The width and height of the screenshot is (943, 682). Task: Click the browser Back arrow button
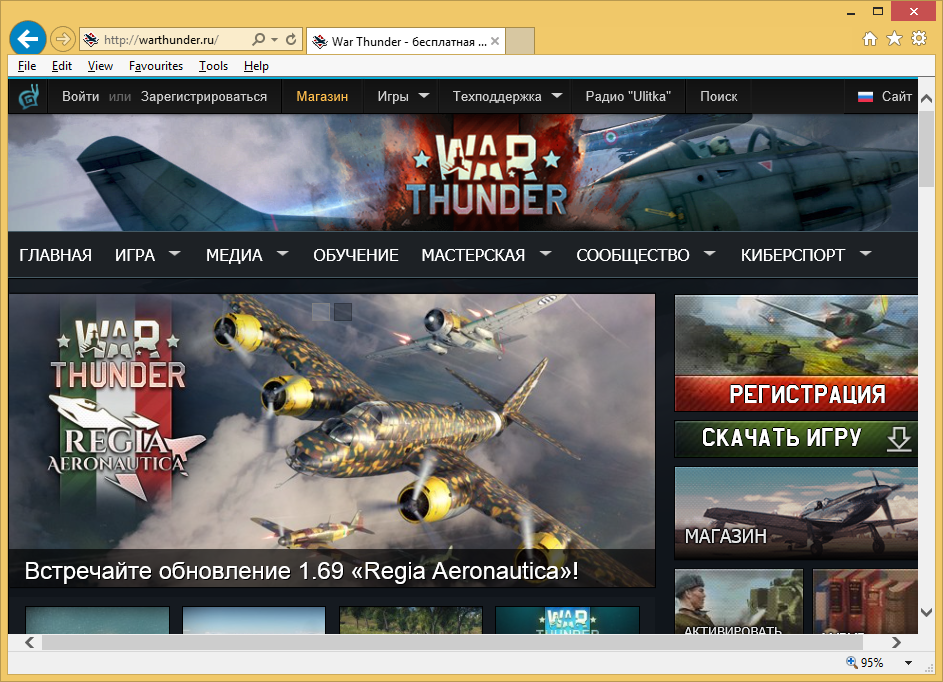[27, 40]
